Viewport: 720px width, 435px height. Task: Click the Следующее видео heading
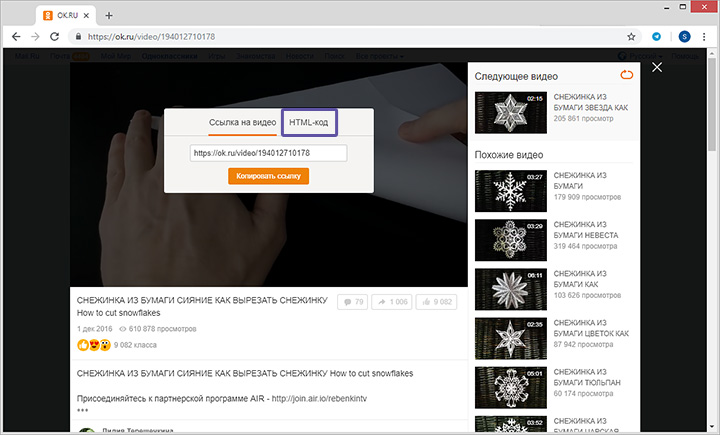[x=516, y=76]
